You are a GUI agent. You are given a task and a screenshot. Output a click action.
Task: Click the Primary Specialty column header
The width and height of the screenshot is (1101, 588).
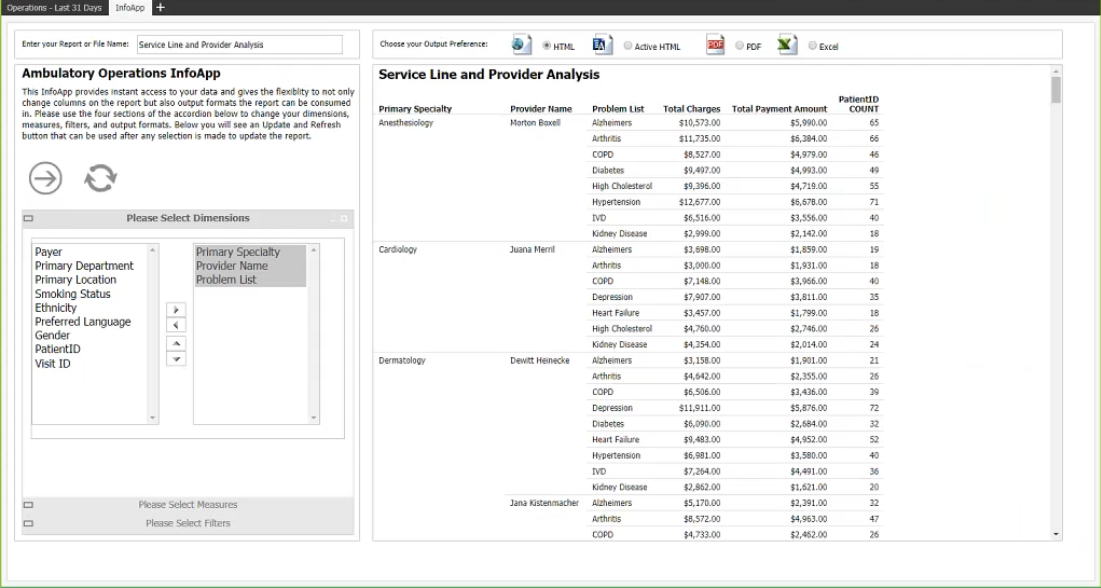point(415,109)
